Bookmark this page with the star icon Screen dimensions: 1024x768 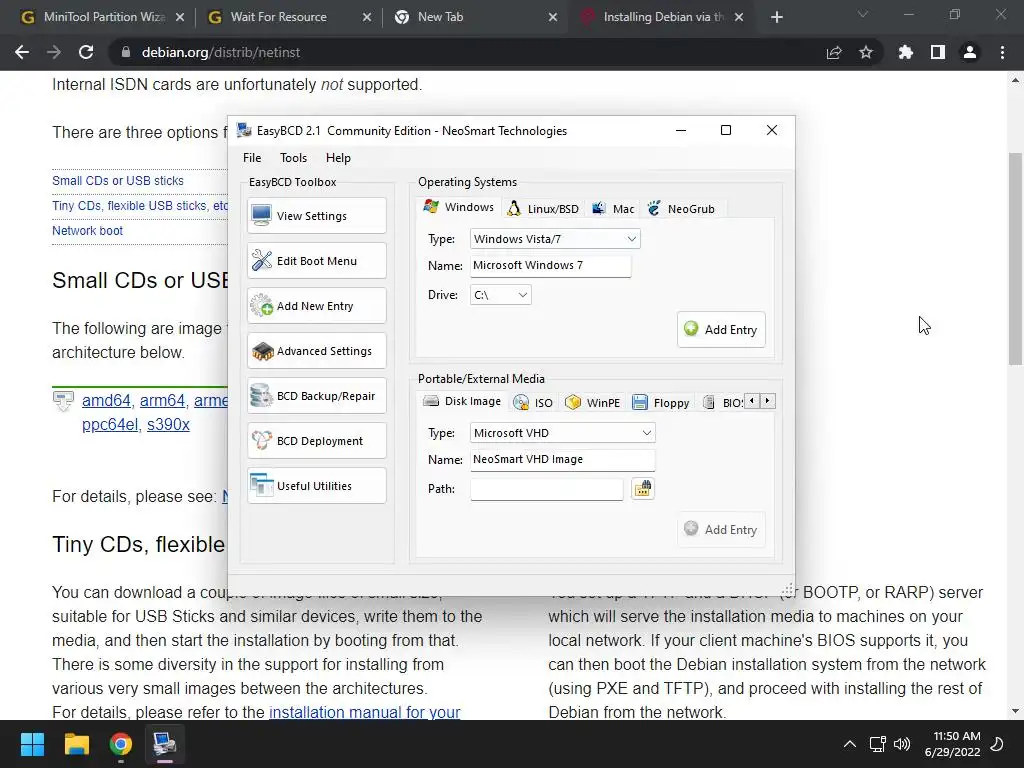866,52
